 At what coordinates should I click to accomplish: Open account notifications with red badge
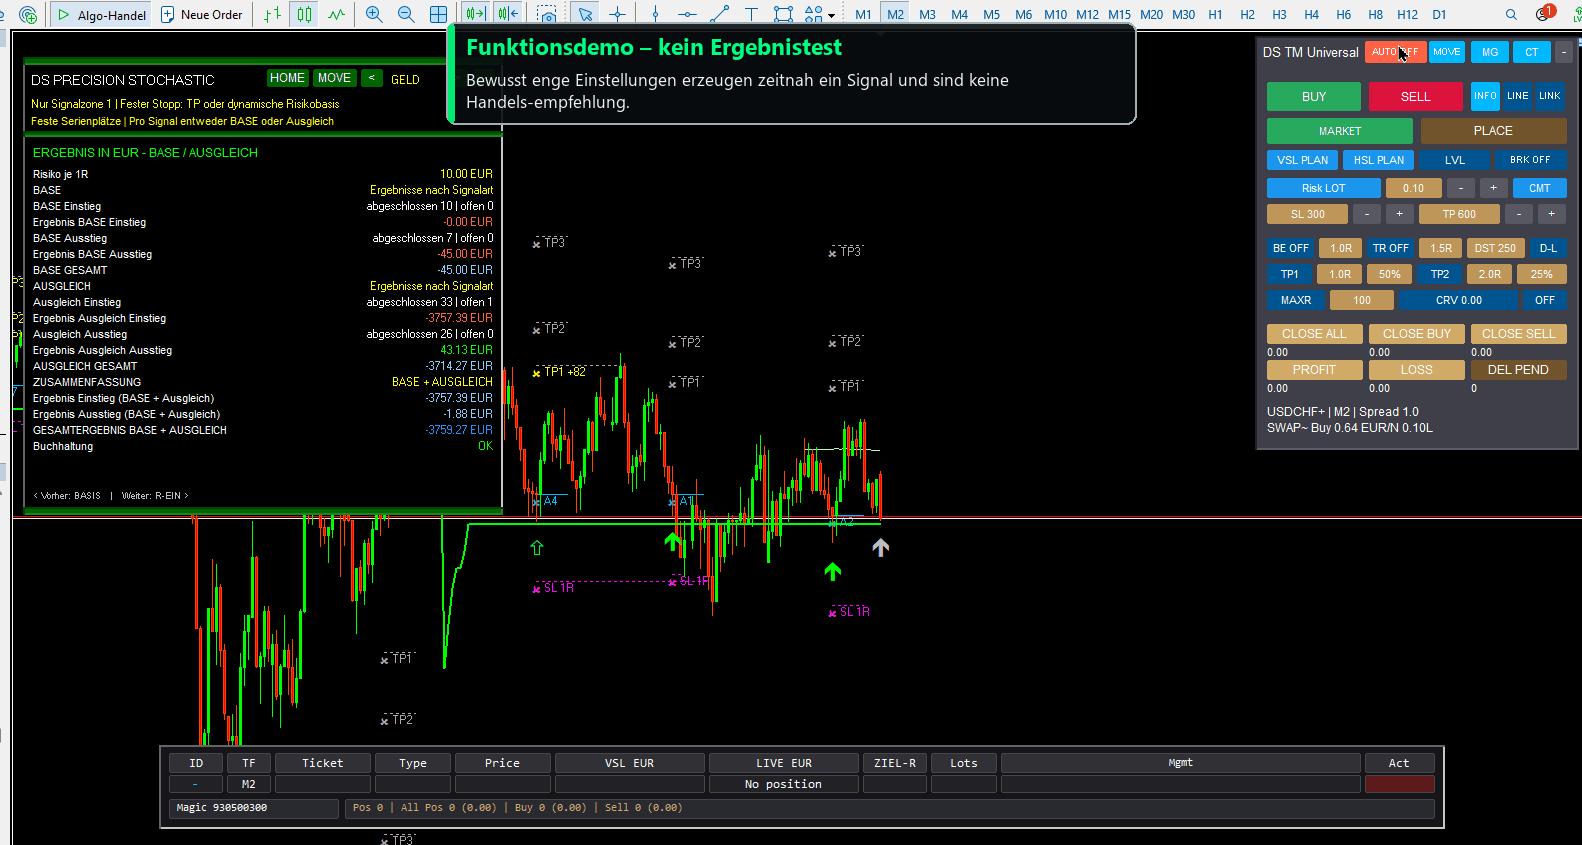1544,13
